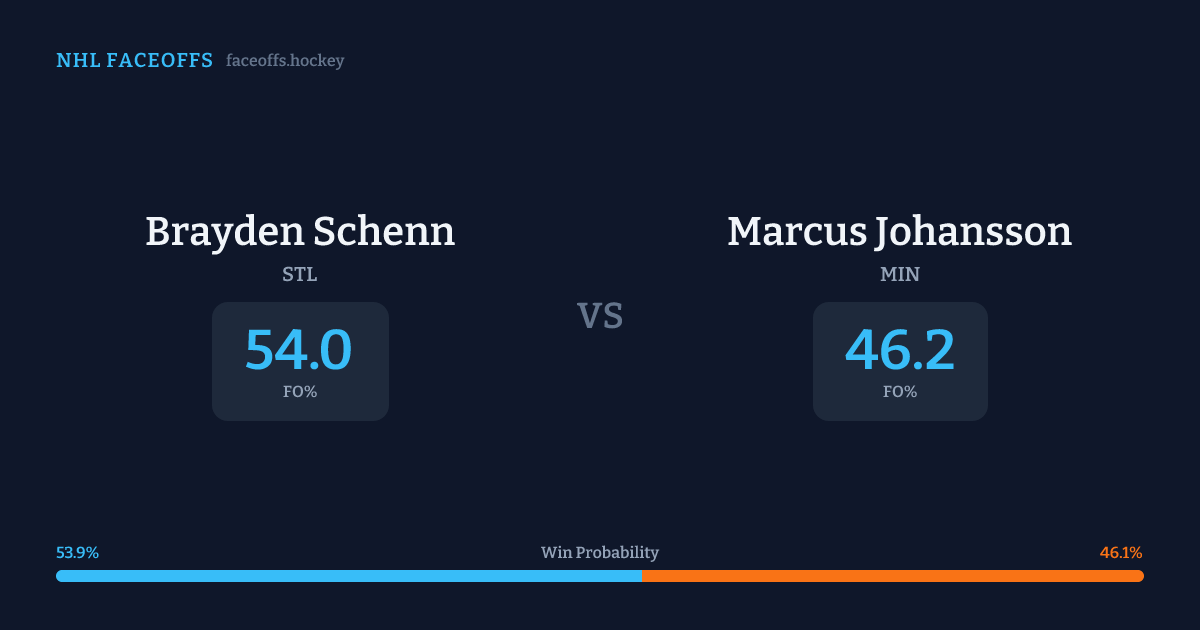Select the STL team label
This screenshot has height=630, width=1200.
[300, 274]
